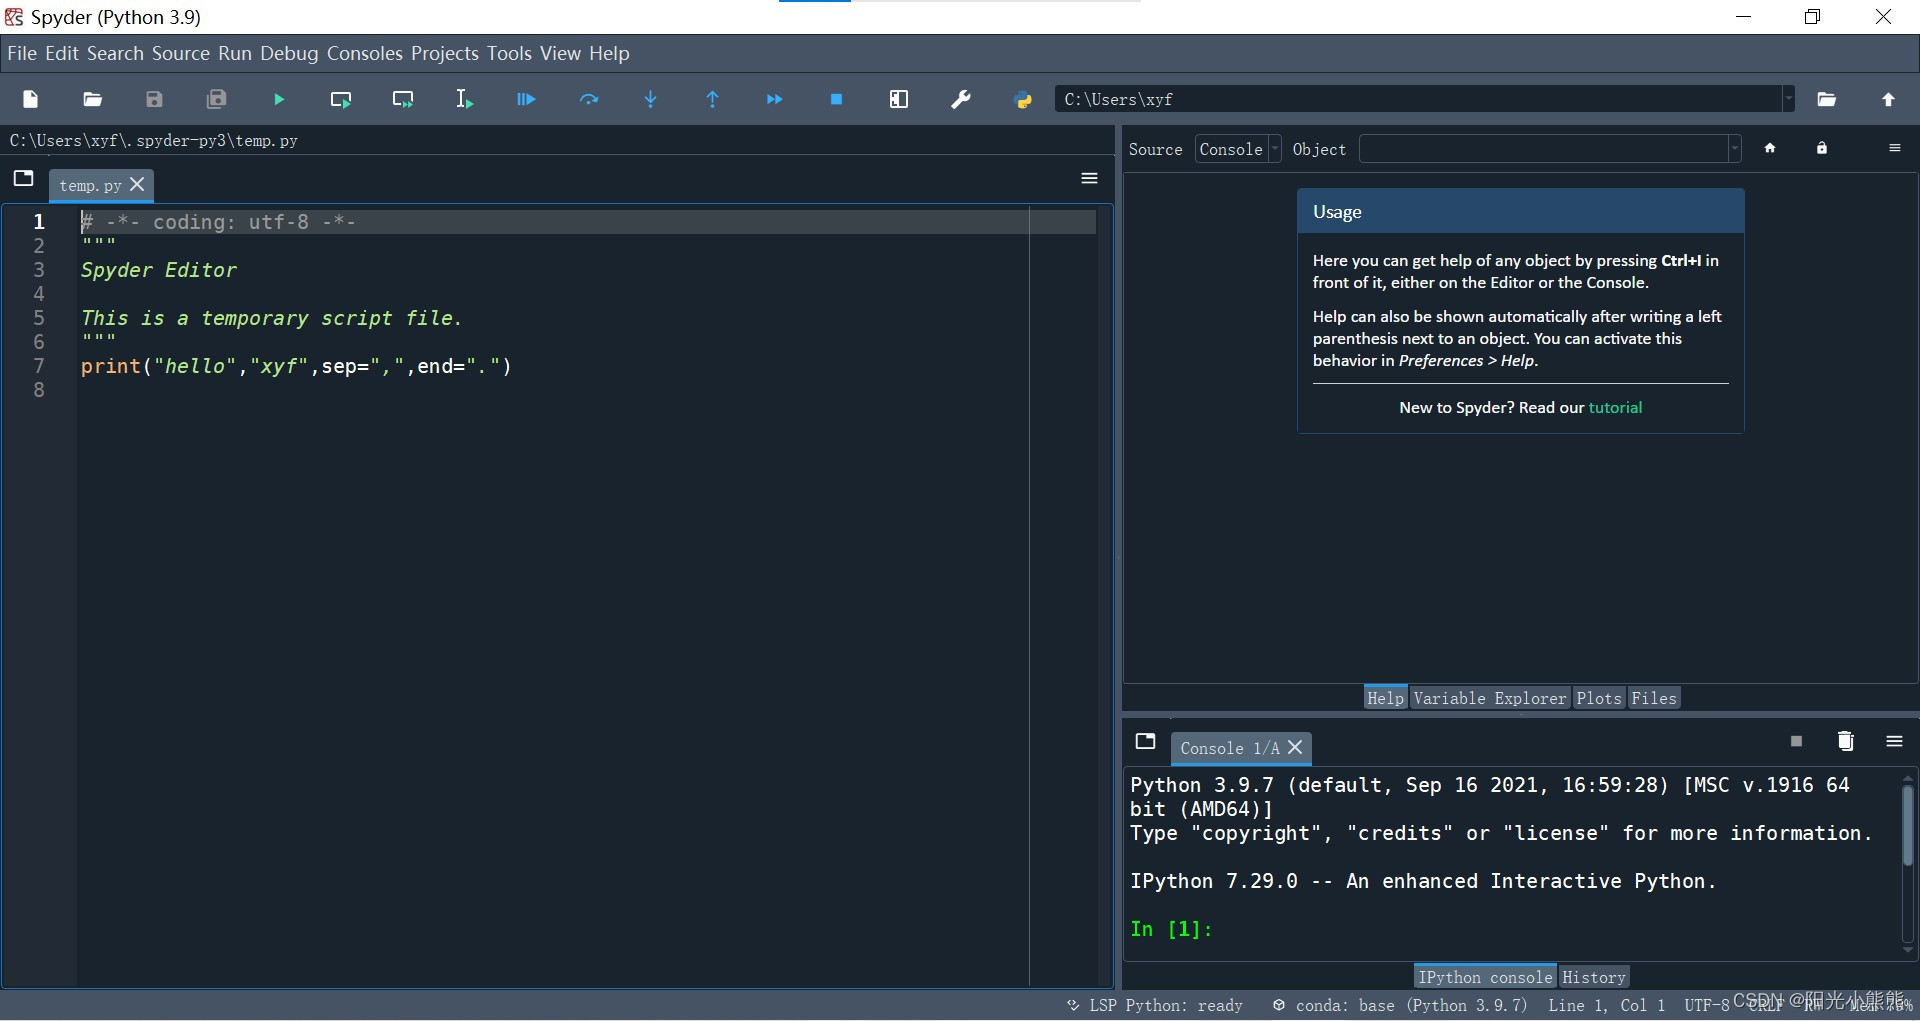Step into function debug icon
Viewport: 1920px width, 1021px height.
coord(651,99)
